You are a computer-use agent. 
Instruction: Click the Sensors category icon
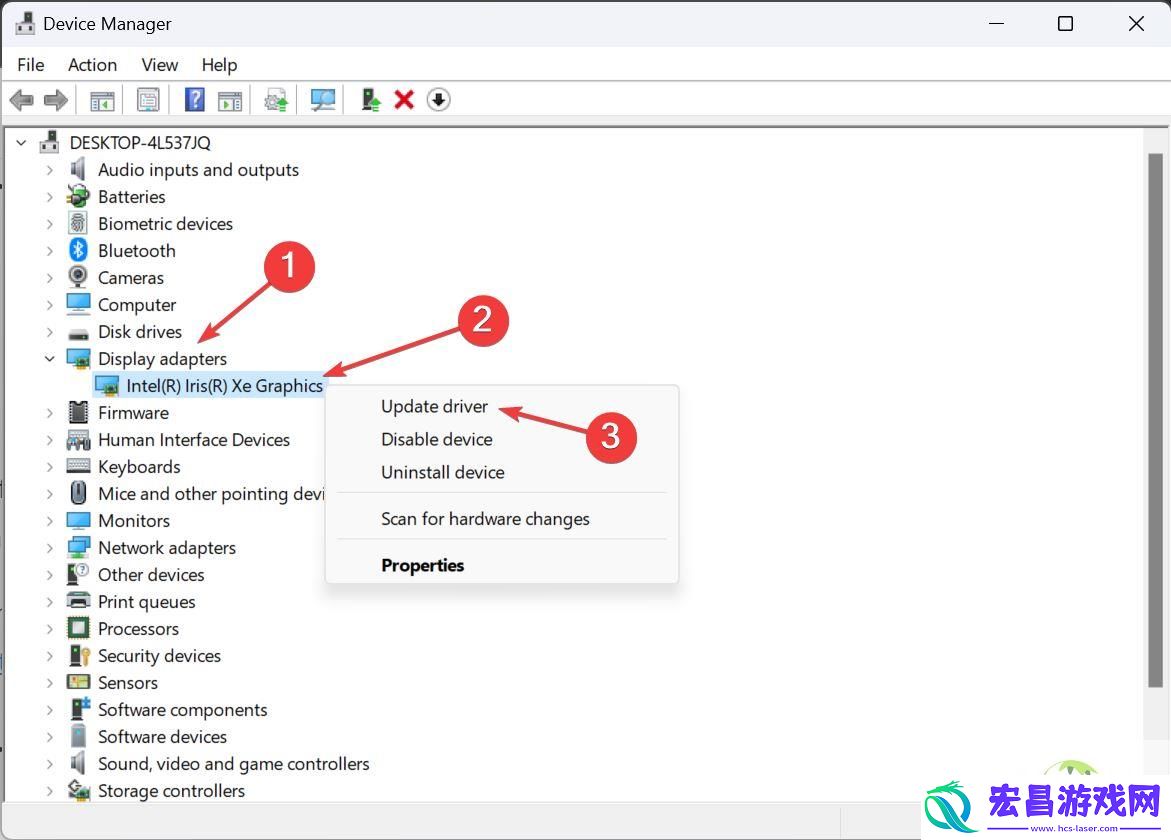point(78,682)
